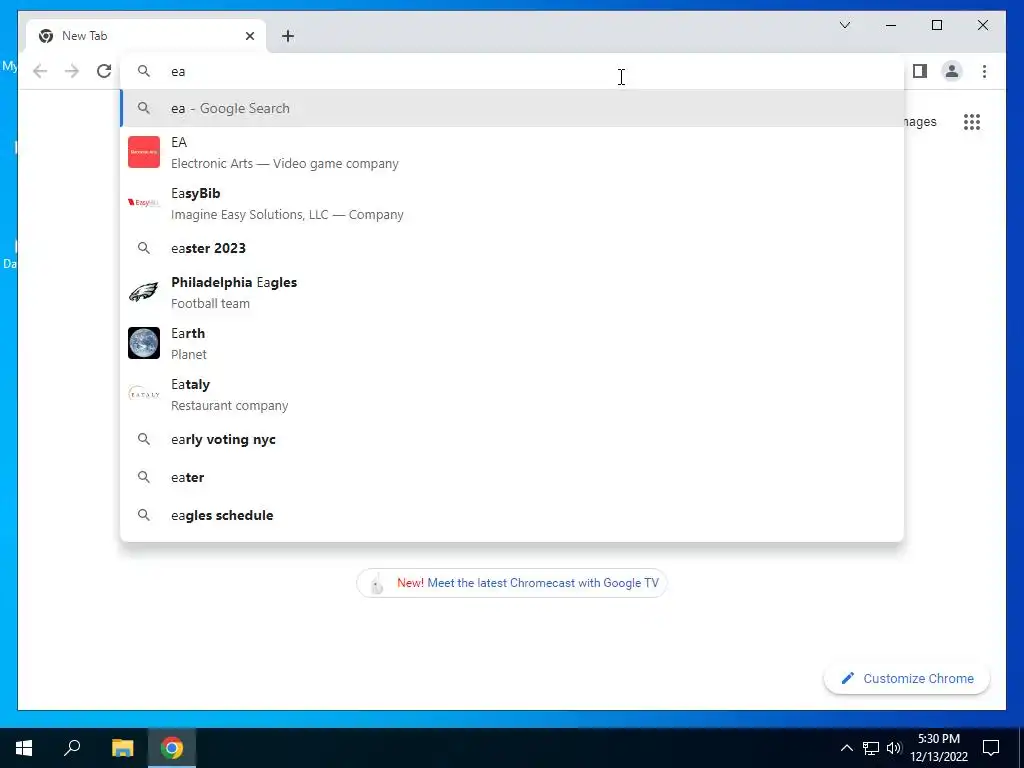Select the New Tab tab
This screenshot has width=1024, height=768.
coord(146,36)
